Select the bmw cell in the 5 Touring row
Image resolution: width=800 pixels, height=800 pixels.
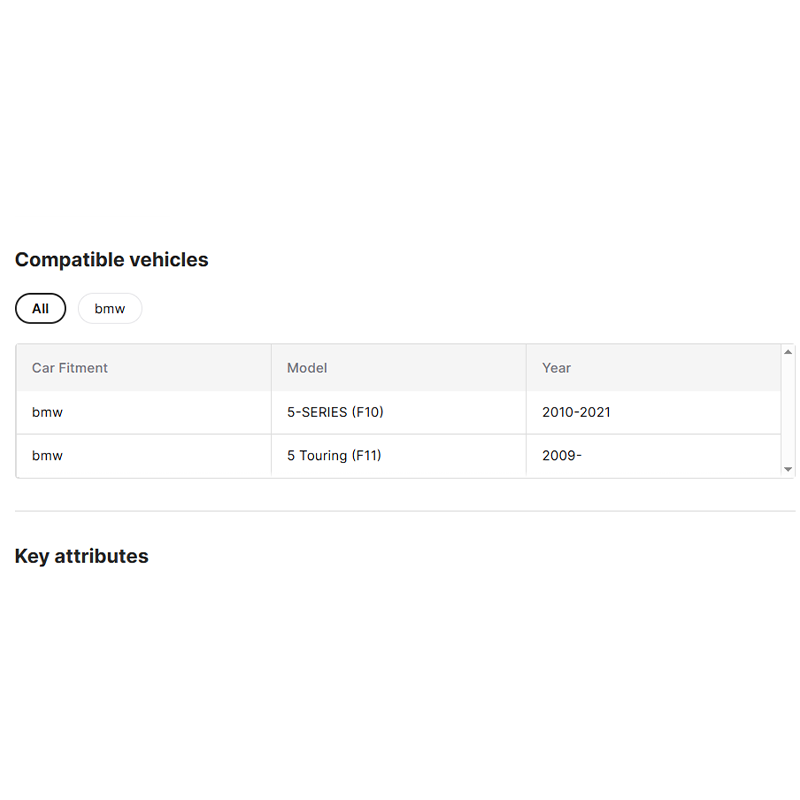click(x=47, y=456)
